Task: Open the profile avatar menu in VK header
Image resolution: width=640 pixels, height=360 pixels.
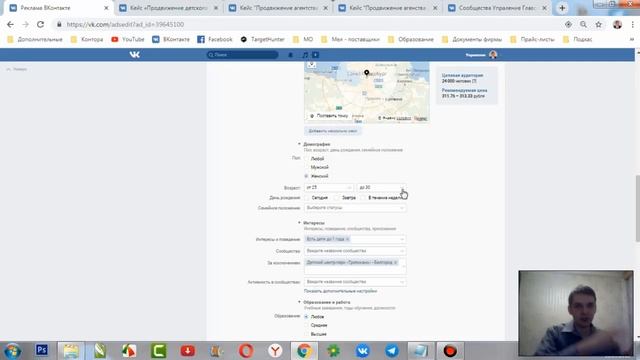Action: coord(493,55)
